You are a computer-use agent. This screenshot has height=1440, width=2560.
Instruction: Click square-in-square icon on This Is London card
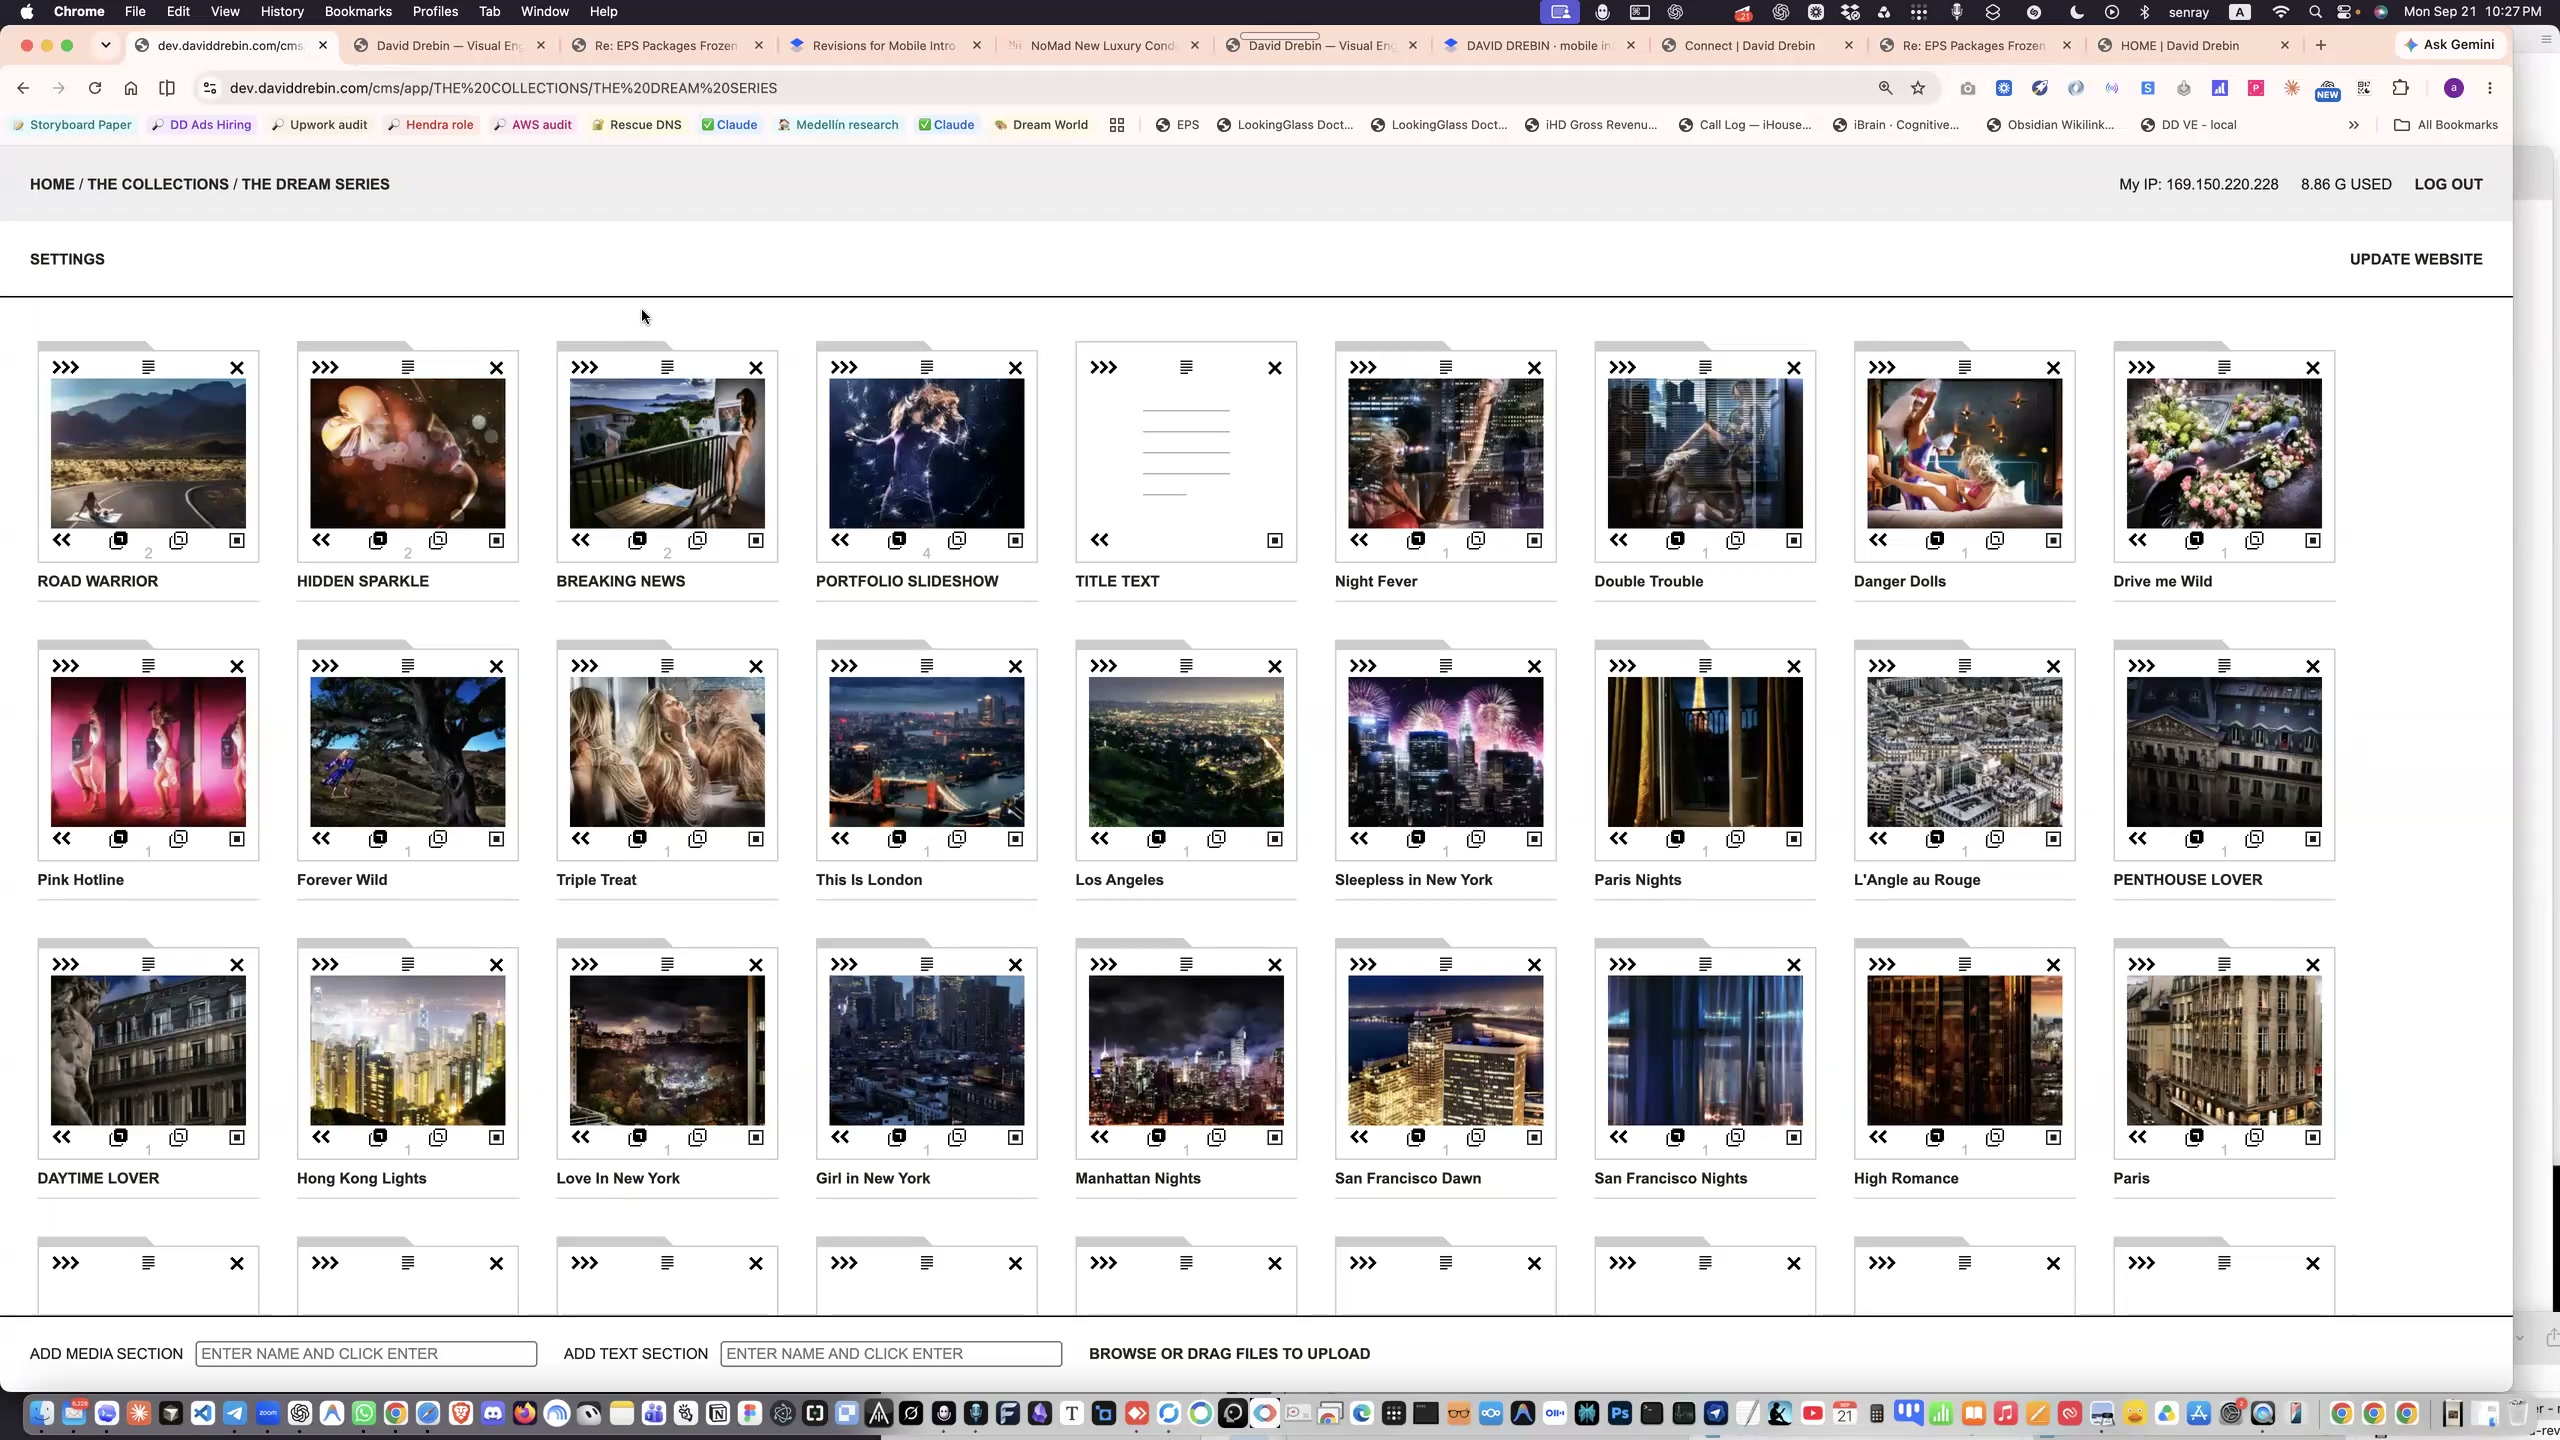click(x=1015, y=839)
